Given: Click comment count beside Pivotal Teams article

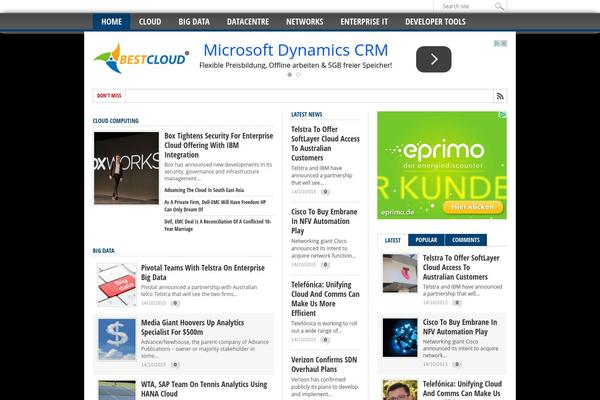Looking at the screenshot, I should (175, 303).
